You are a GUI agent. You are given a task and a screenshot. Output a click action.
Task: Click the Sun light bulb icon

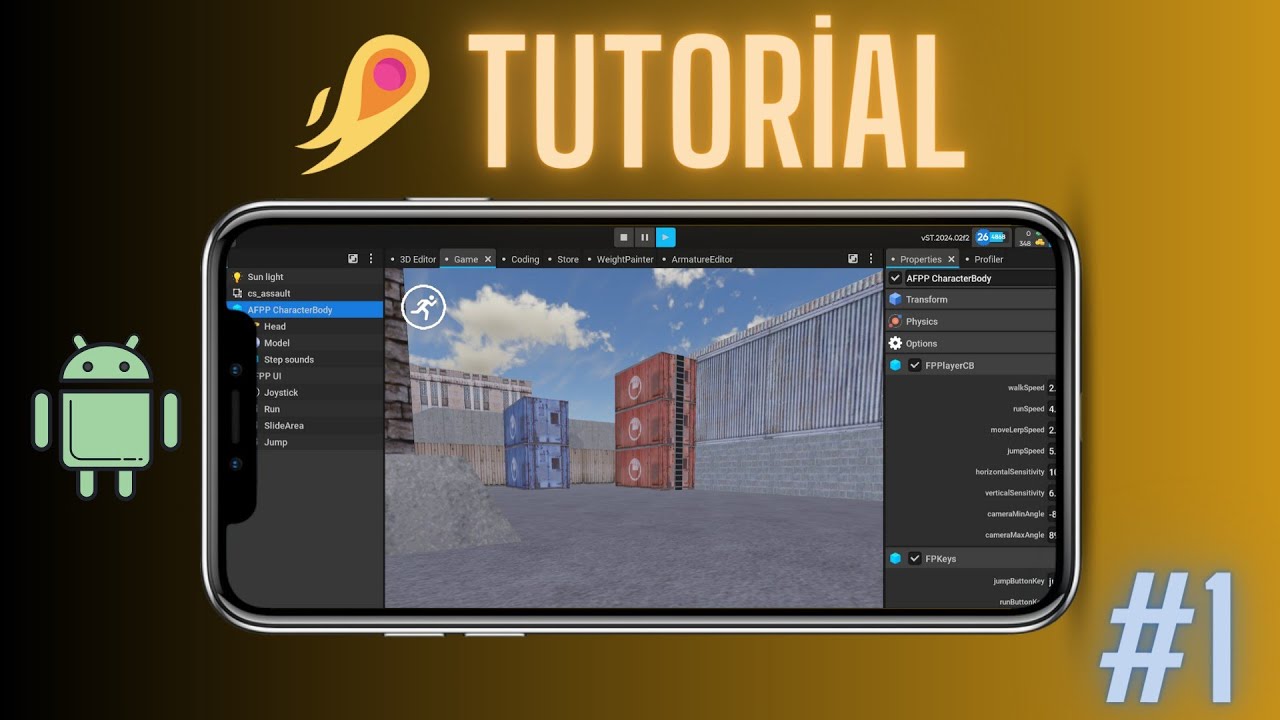pyautogui.click(x=237, y=277)
